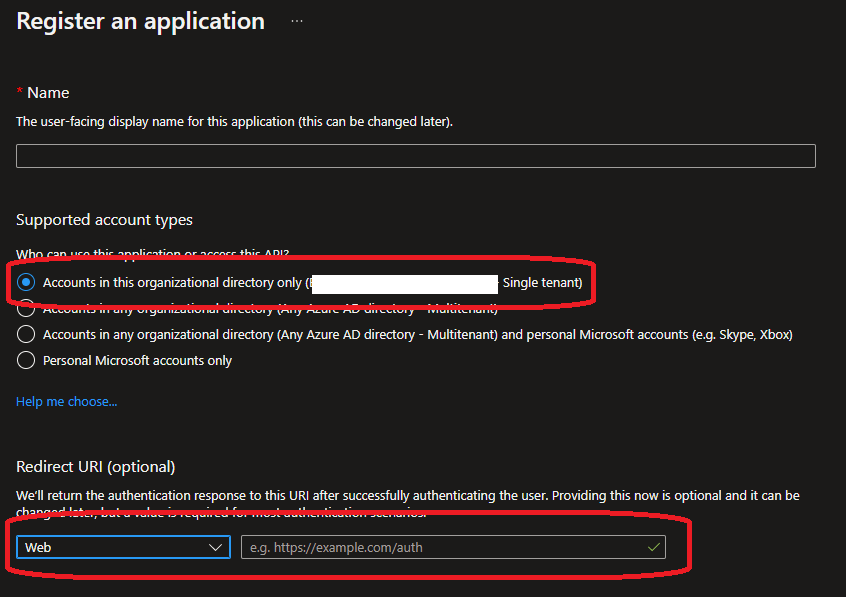Click the Supported account types heading

coord(104,219)
